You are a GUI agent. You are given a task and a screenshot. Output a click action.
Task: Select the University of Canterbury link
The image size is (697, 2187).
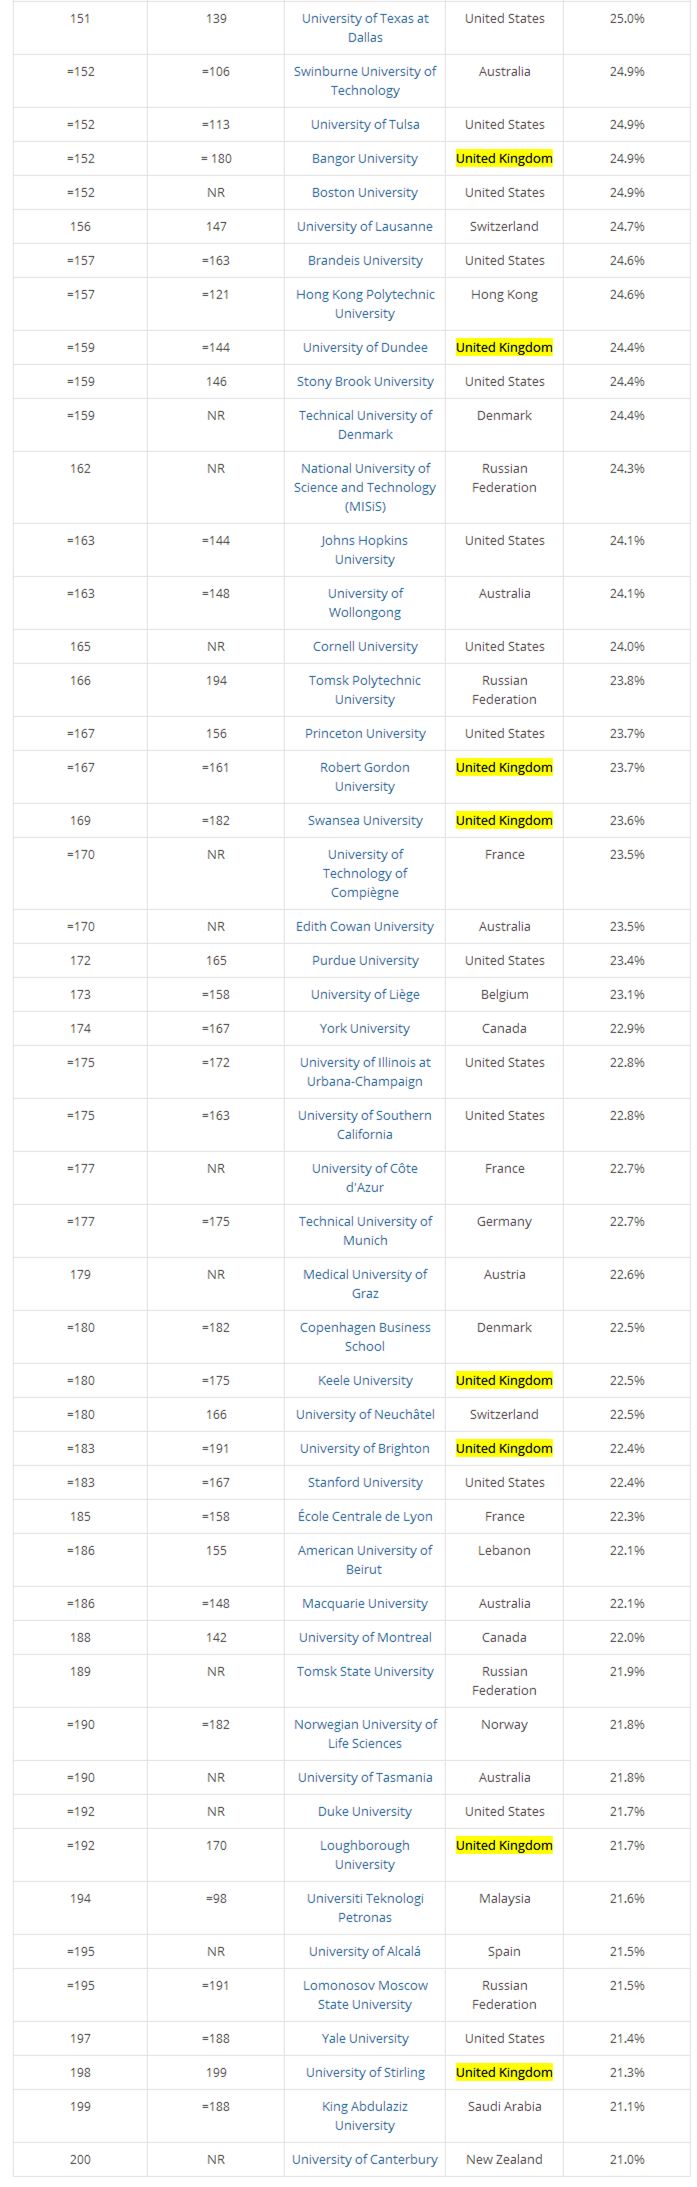(365, 2159)
